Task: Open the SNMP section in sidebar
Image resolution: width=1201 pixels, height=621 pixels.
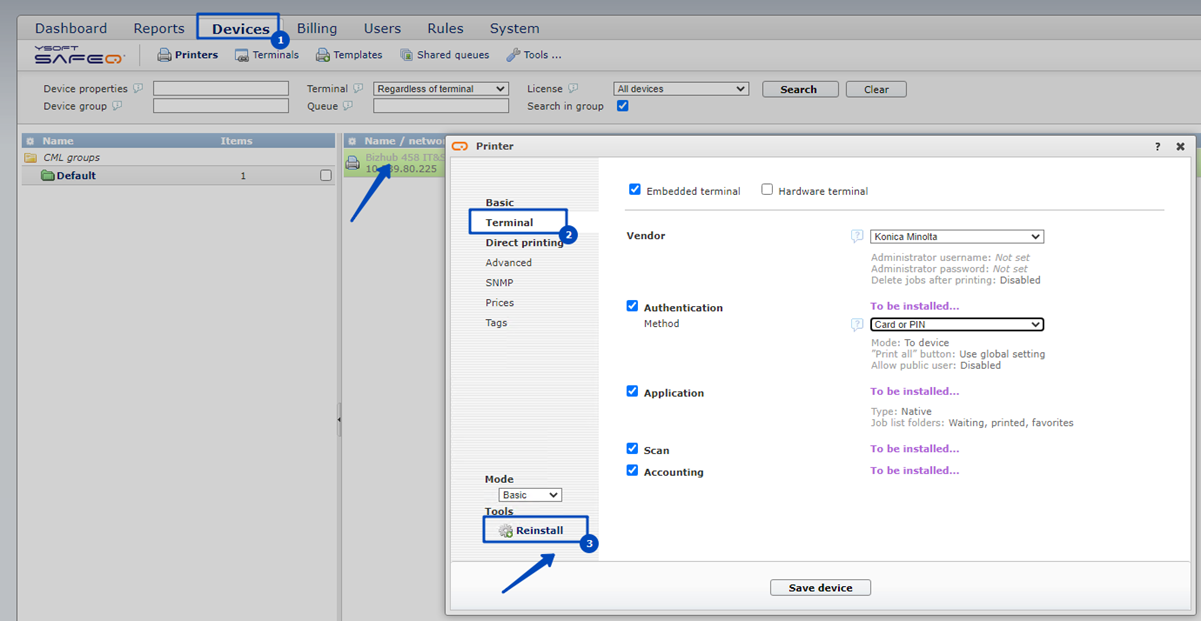Action: tap(499, 283)
